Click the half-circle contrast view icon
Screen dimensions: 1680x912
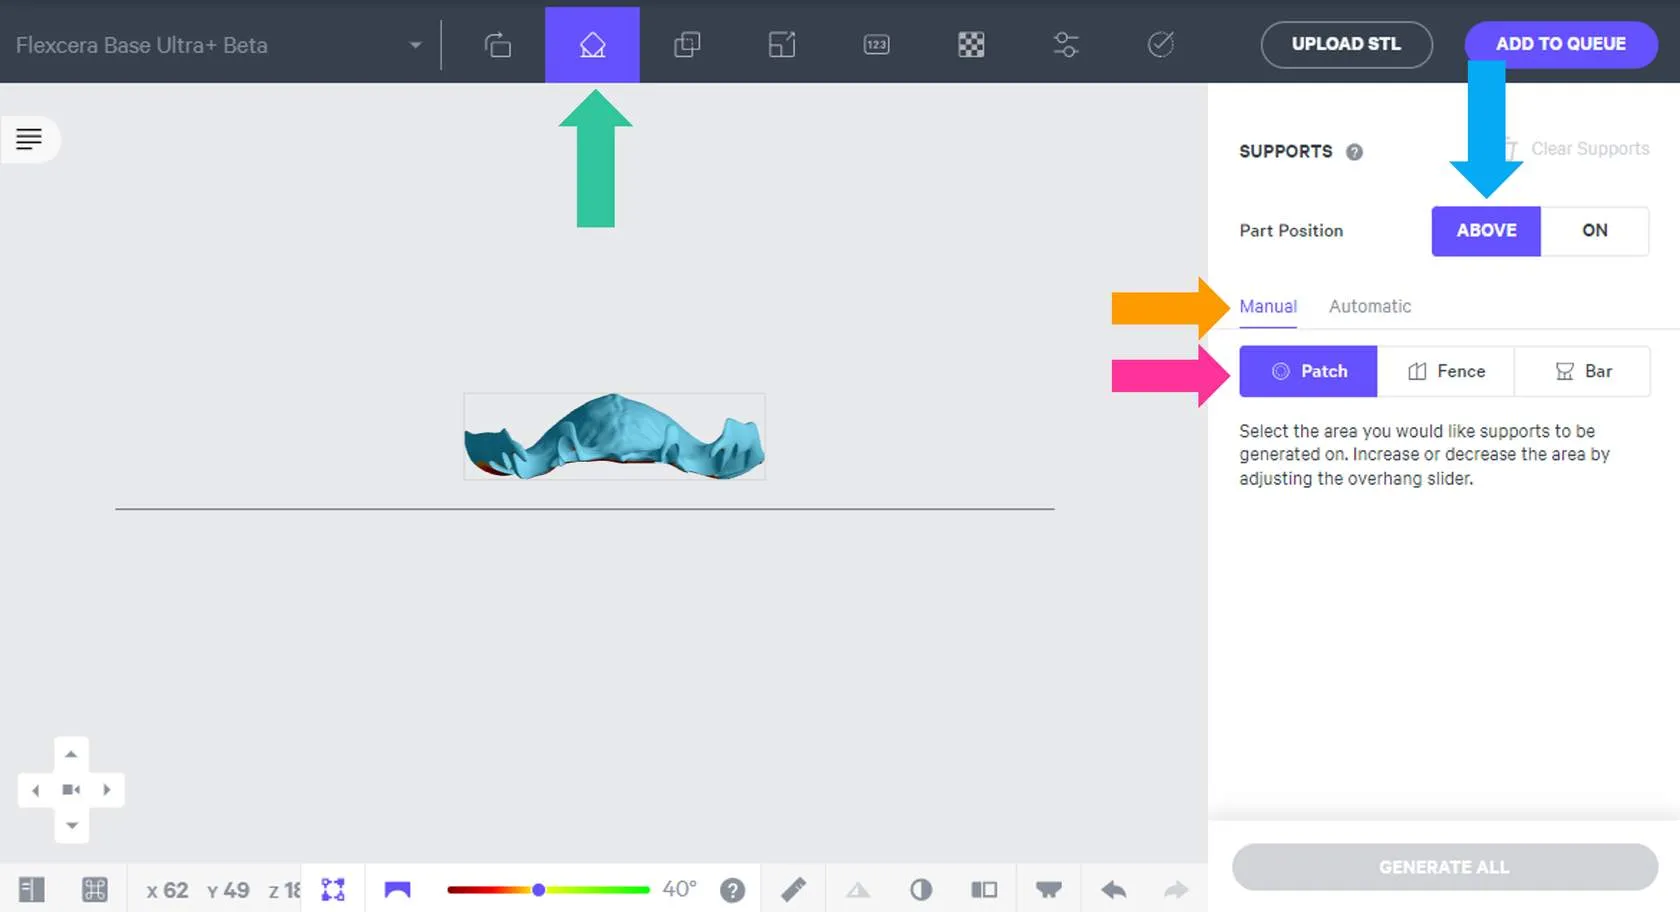point(921,889)
